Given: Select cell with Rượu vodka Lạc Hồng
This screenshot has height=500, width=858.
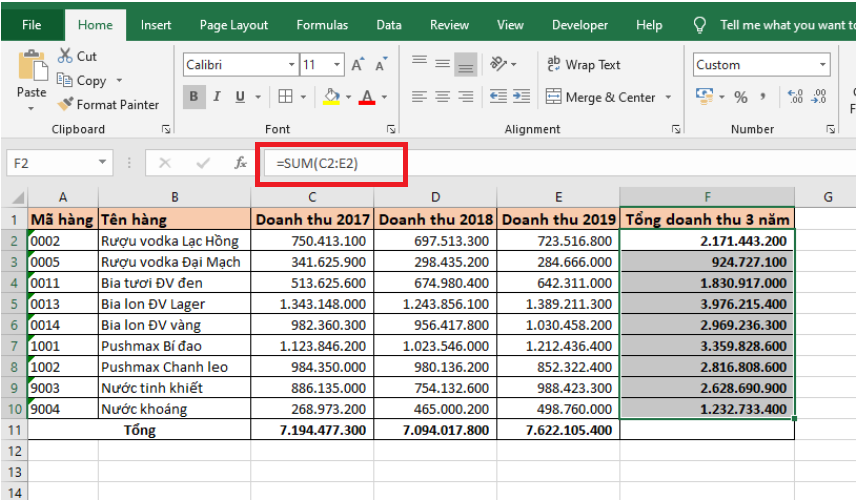Looking at the screenshot, I should [x=175, y=241].
